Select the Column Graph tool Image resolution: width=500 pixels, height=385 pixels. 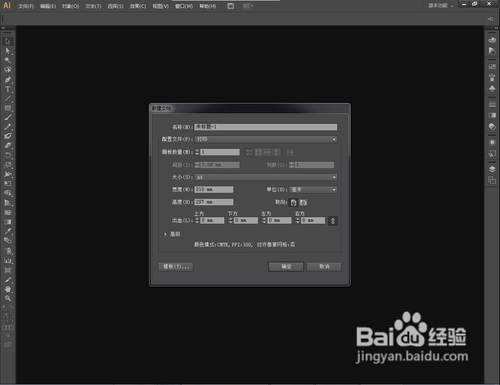click(x=8, y=260)
